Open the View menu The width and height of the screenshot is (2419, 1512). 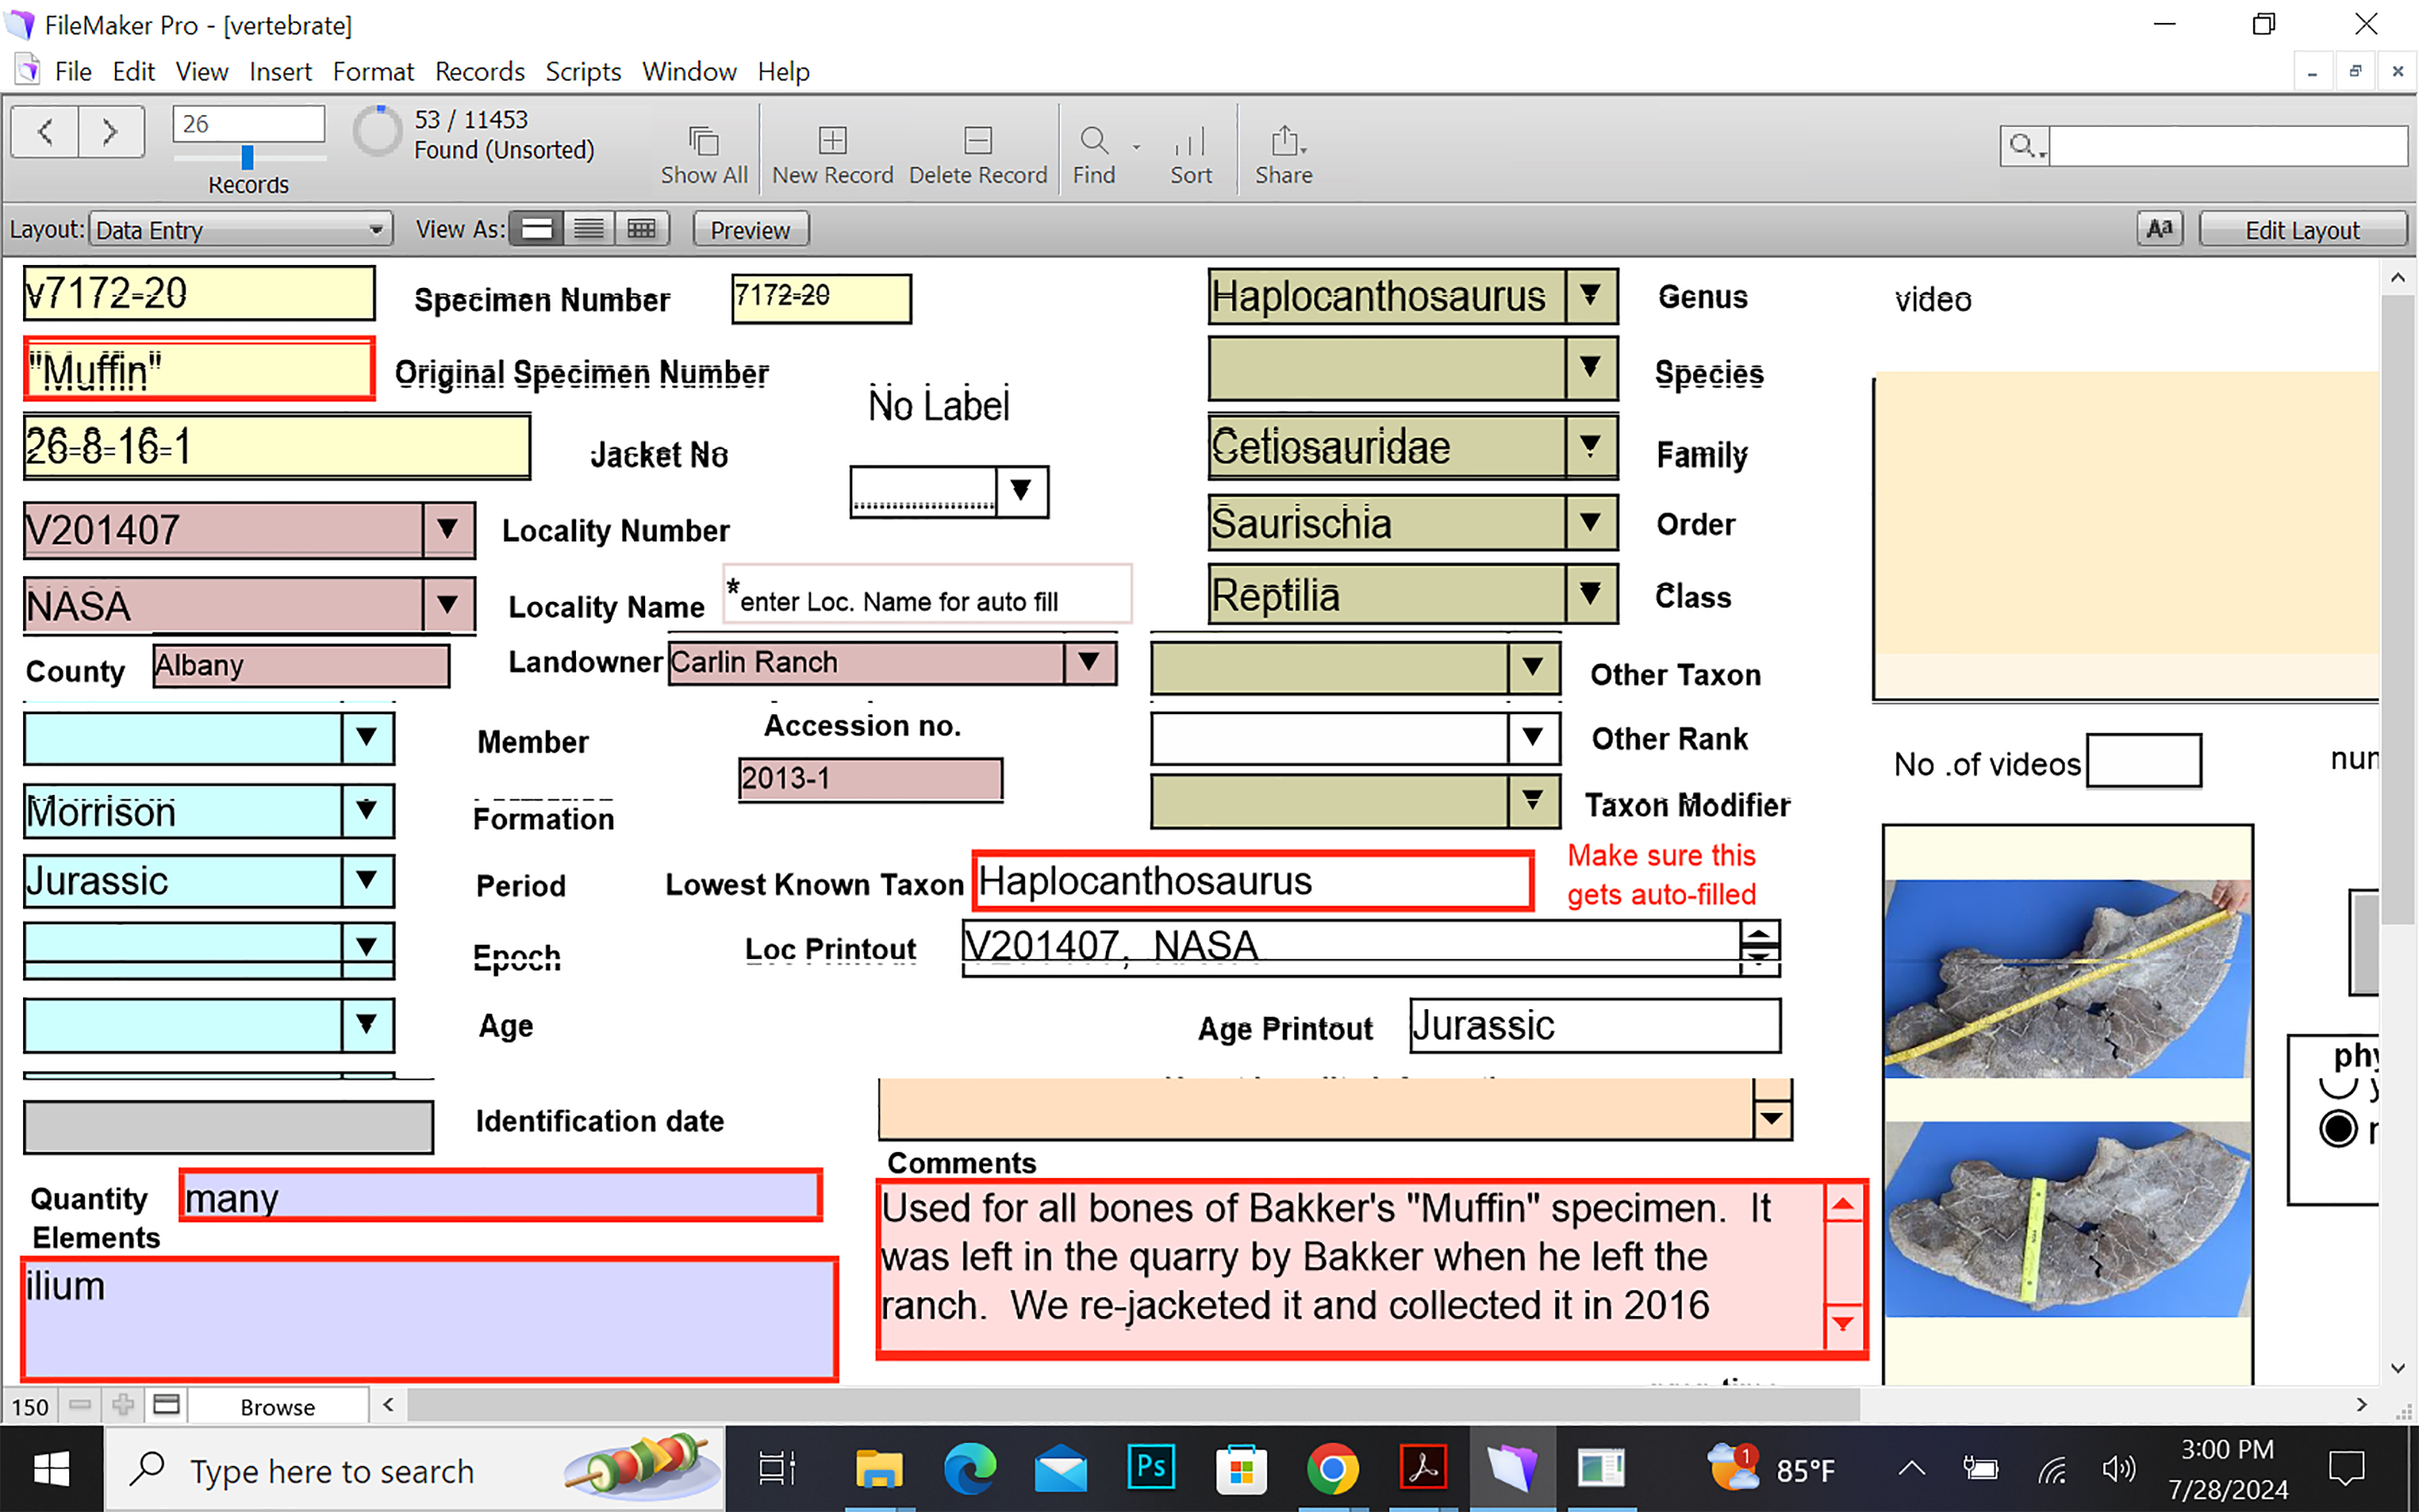point(202,72)
